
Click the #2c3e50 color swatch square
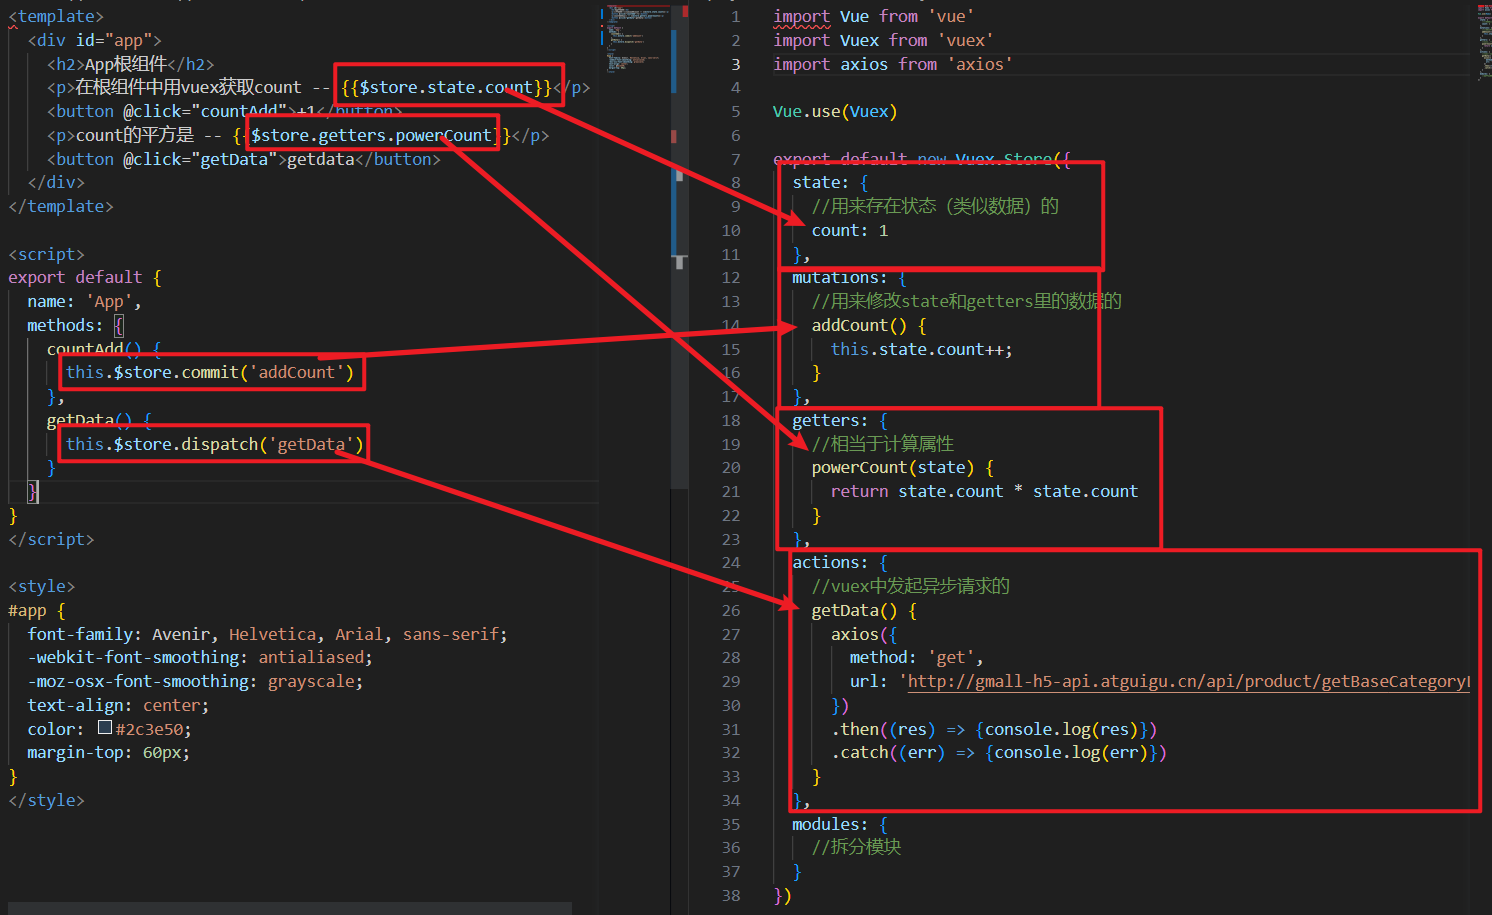click(105, 728)
